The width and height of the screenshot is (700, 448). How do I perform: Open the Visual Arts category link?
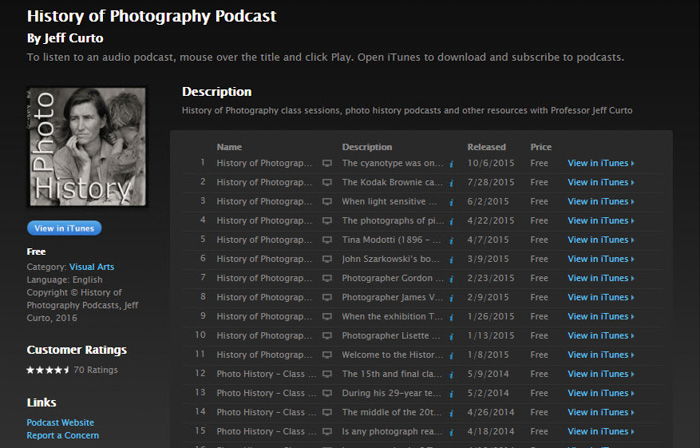[x=92, y=267]
